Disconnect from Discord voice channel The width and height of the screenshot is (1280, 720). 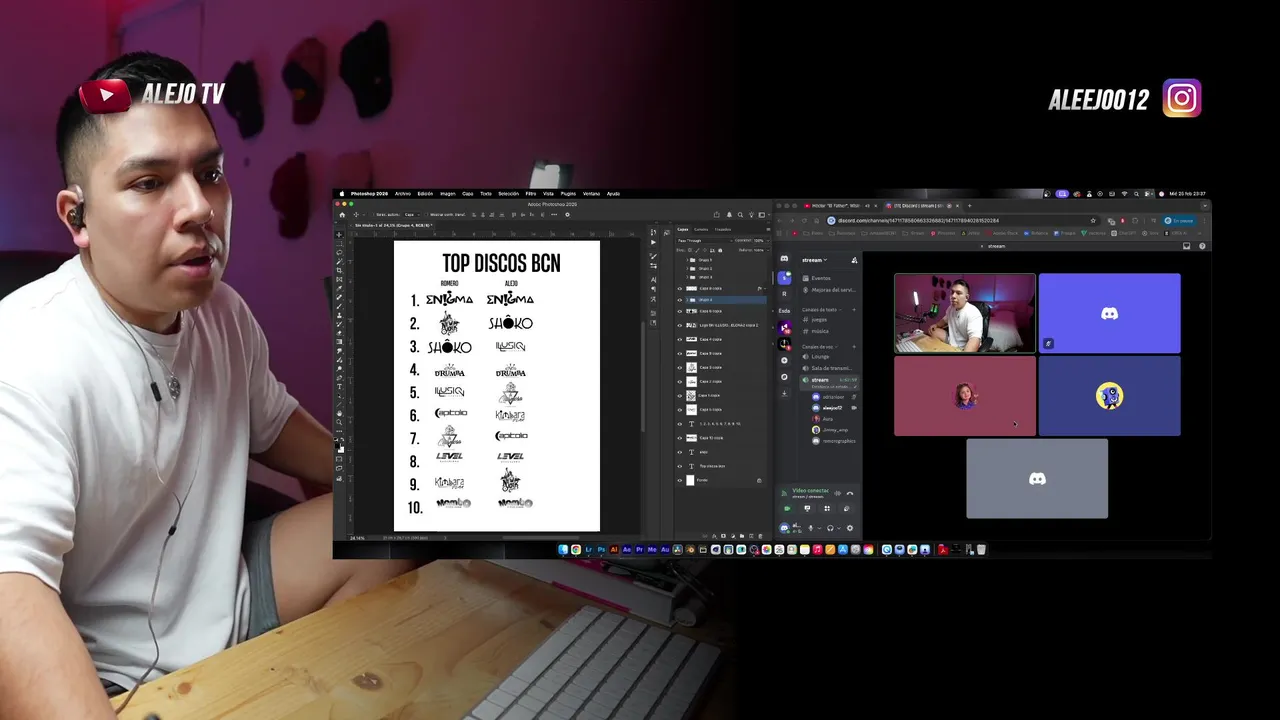[850, 493]
